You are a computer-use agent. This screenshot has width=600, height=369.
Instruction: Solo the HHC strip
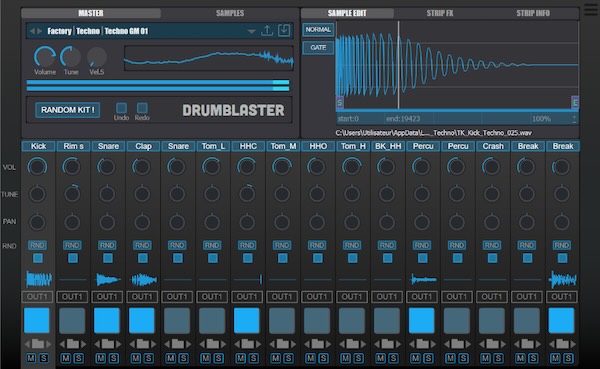click(253, 358)
